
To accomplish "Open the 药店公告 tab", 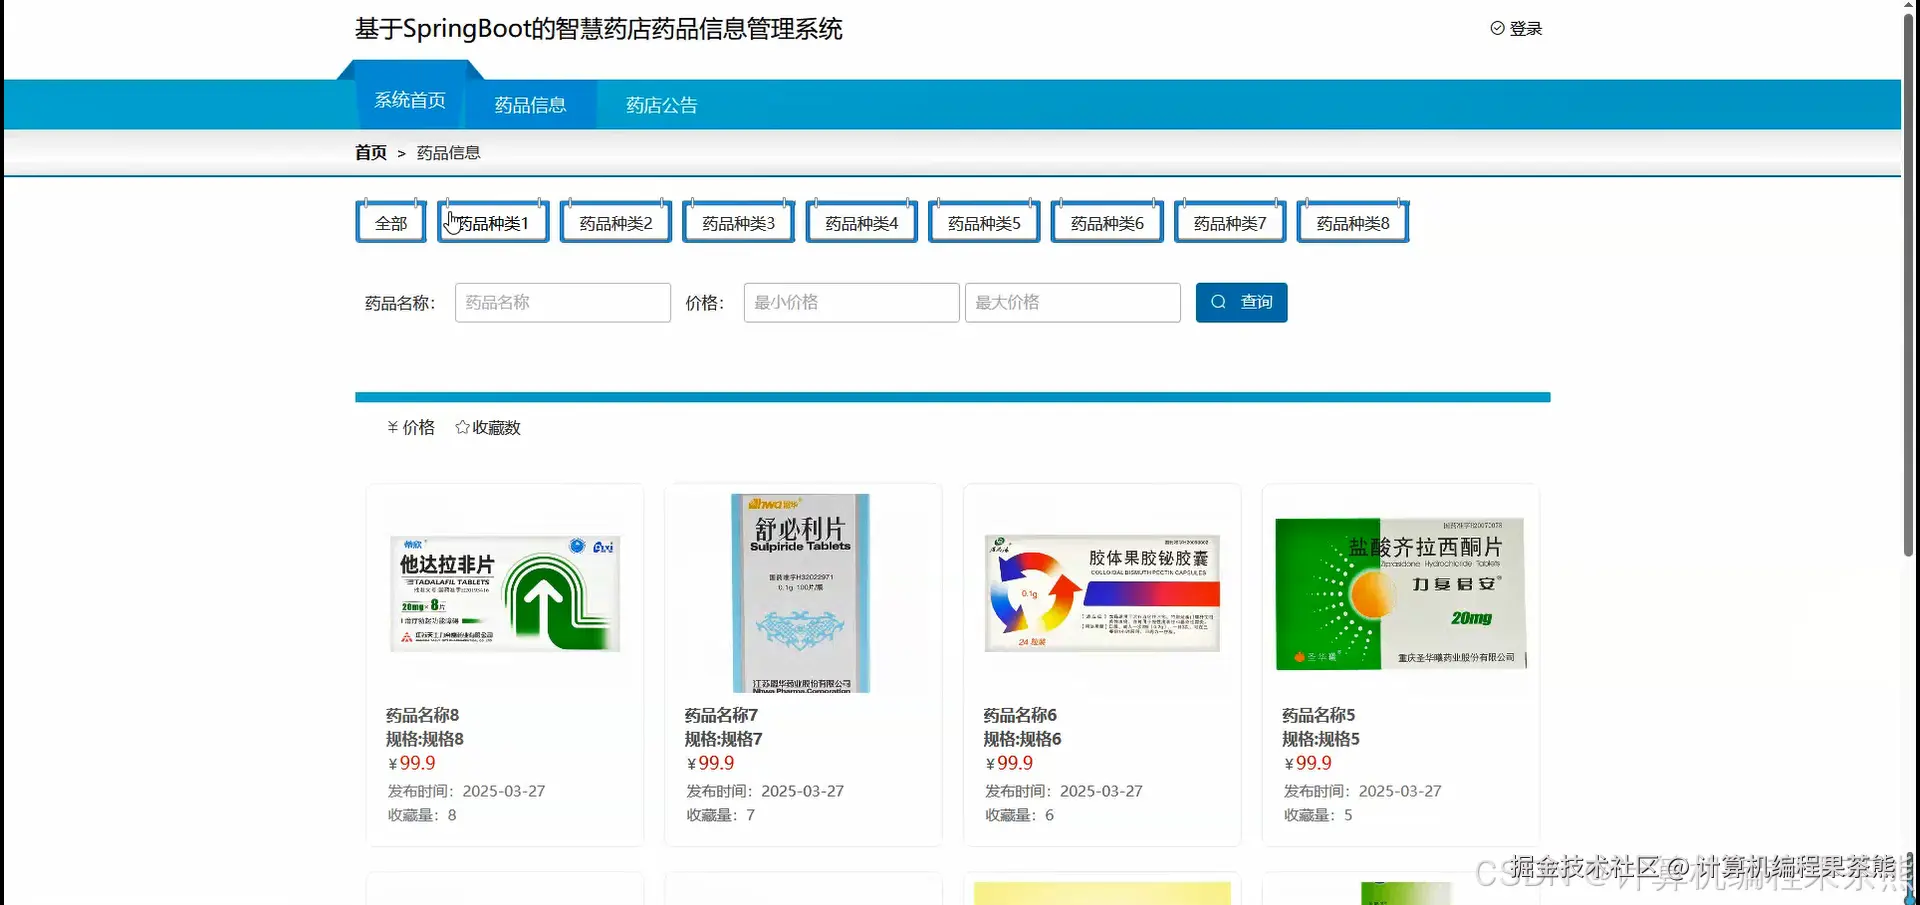I will pyautogui.click(x=661, y=105).
